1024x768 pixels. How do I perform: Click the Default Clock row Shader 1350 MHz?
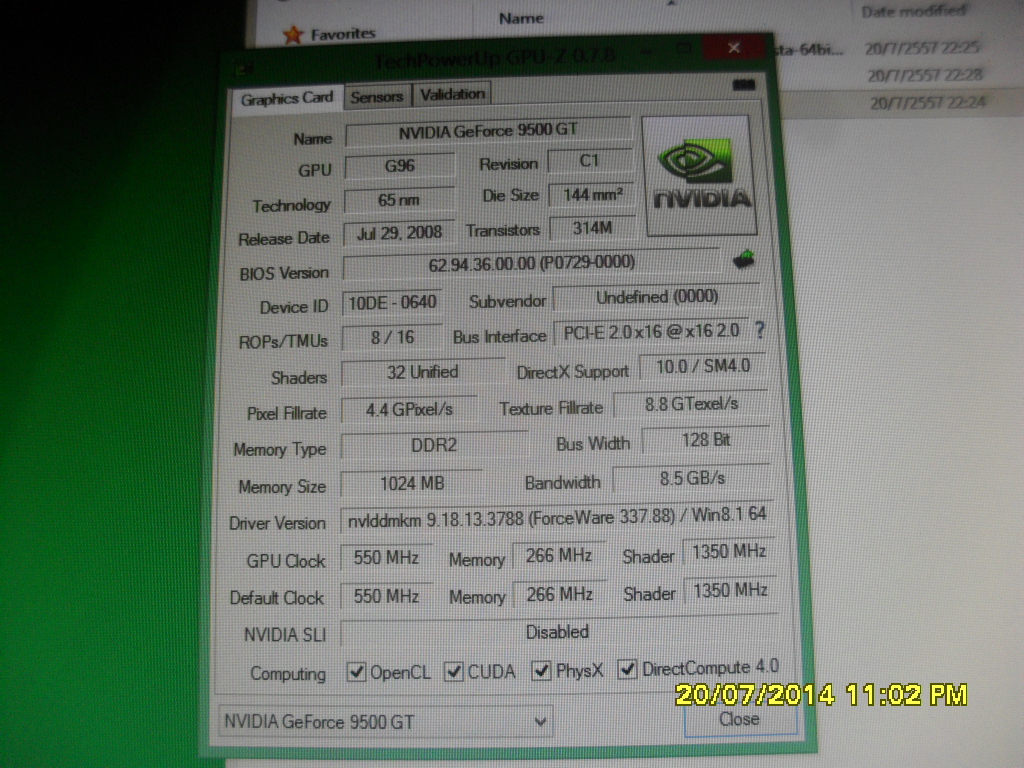[x=730, y=590]
